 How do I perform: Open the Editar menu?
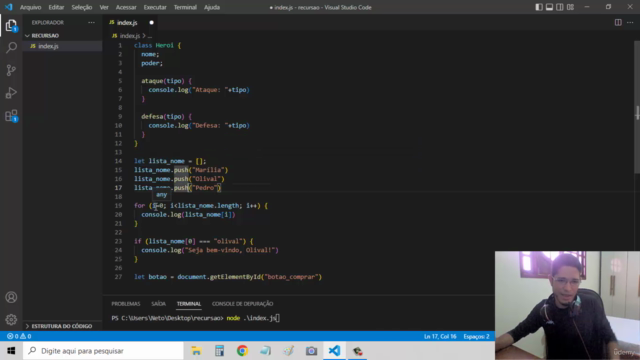56,7
